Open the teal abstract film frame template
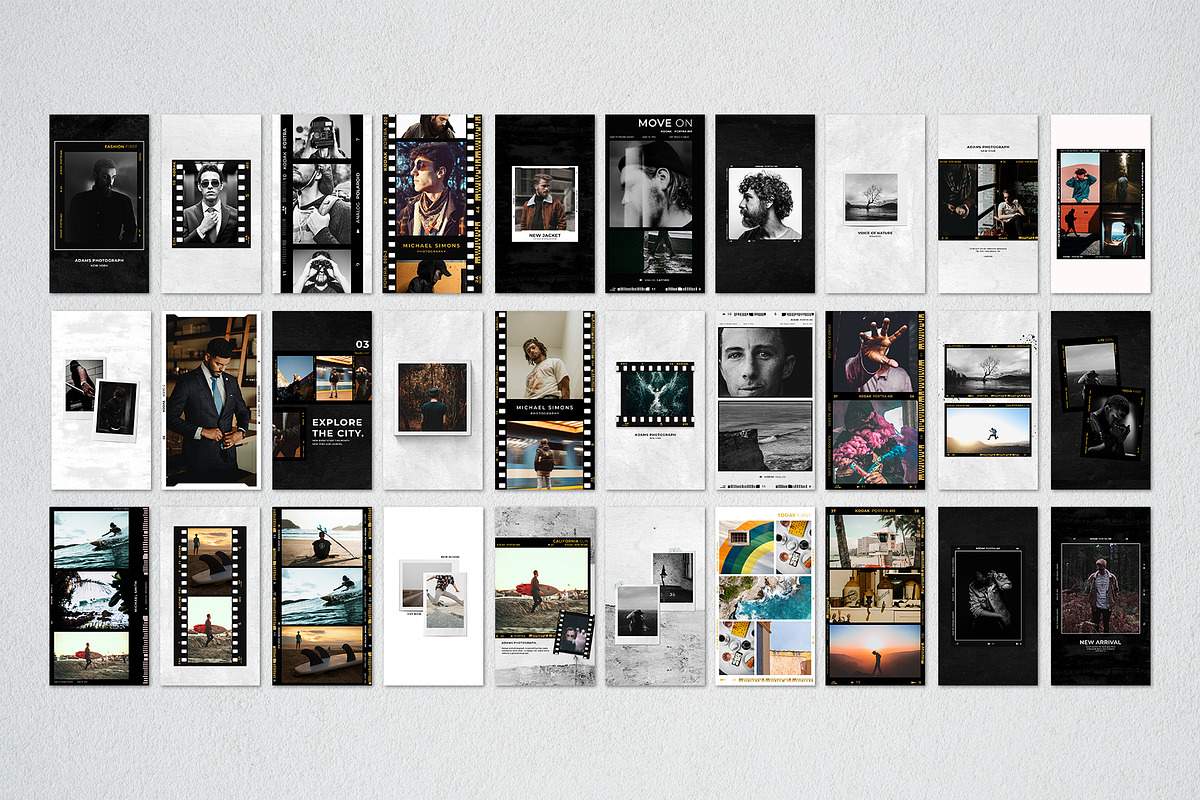1200x800 pixels. coord(655,400)
